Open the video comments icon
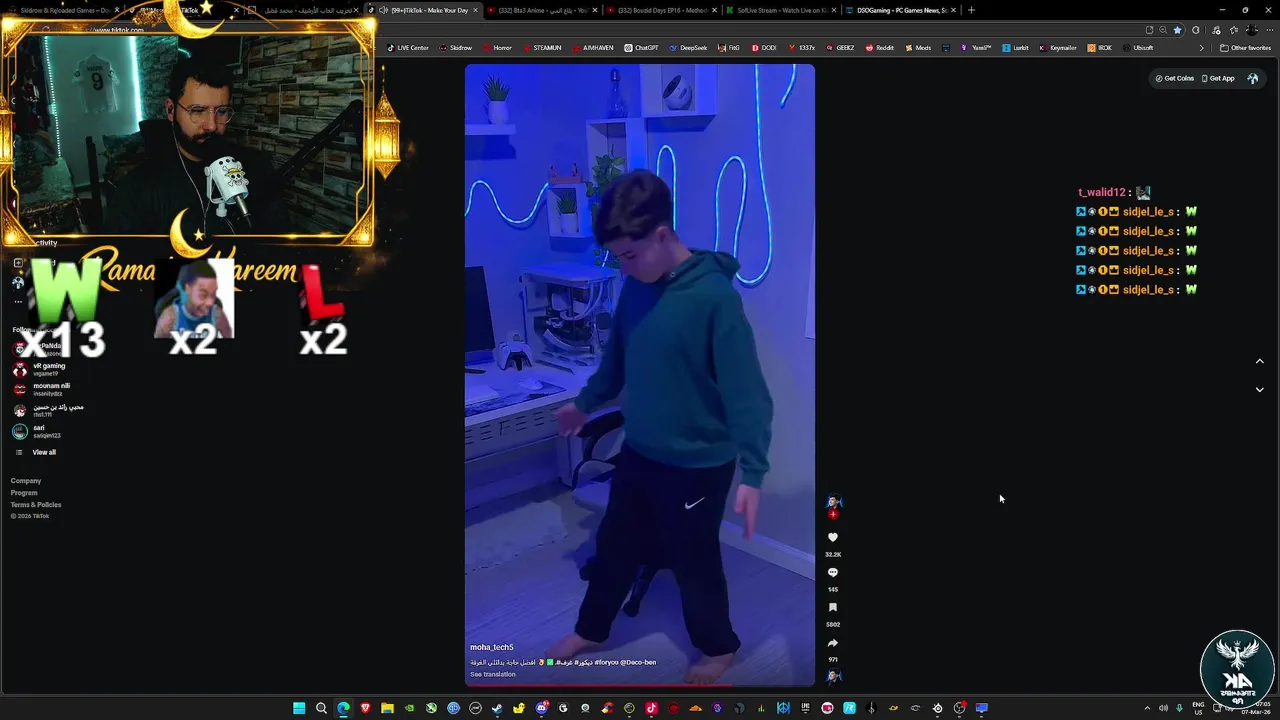1280x720 pixels. tap(832, 572)
